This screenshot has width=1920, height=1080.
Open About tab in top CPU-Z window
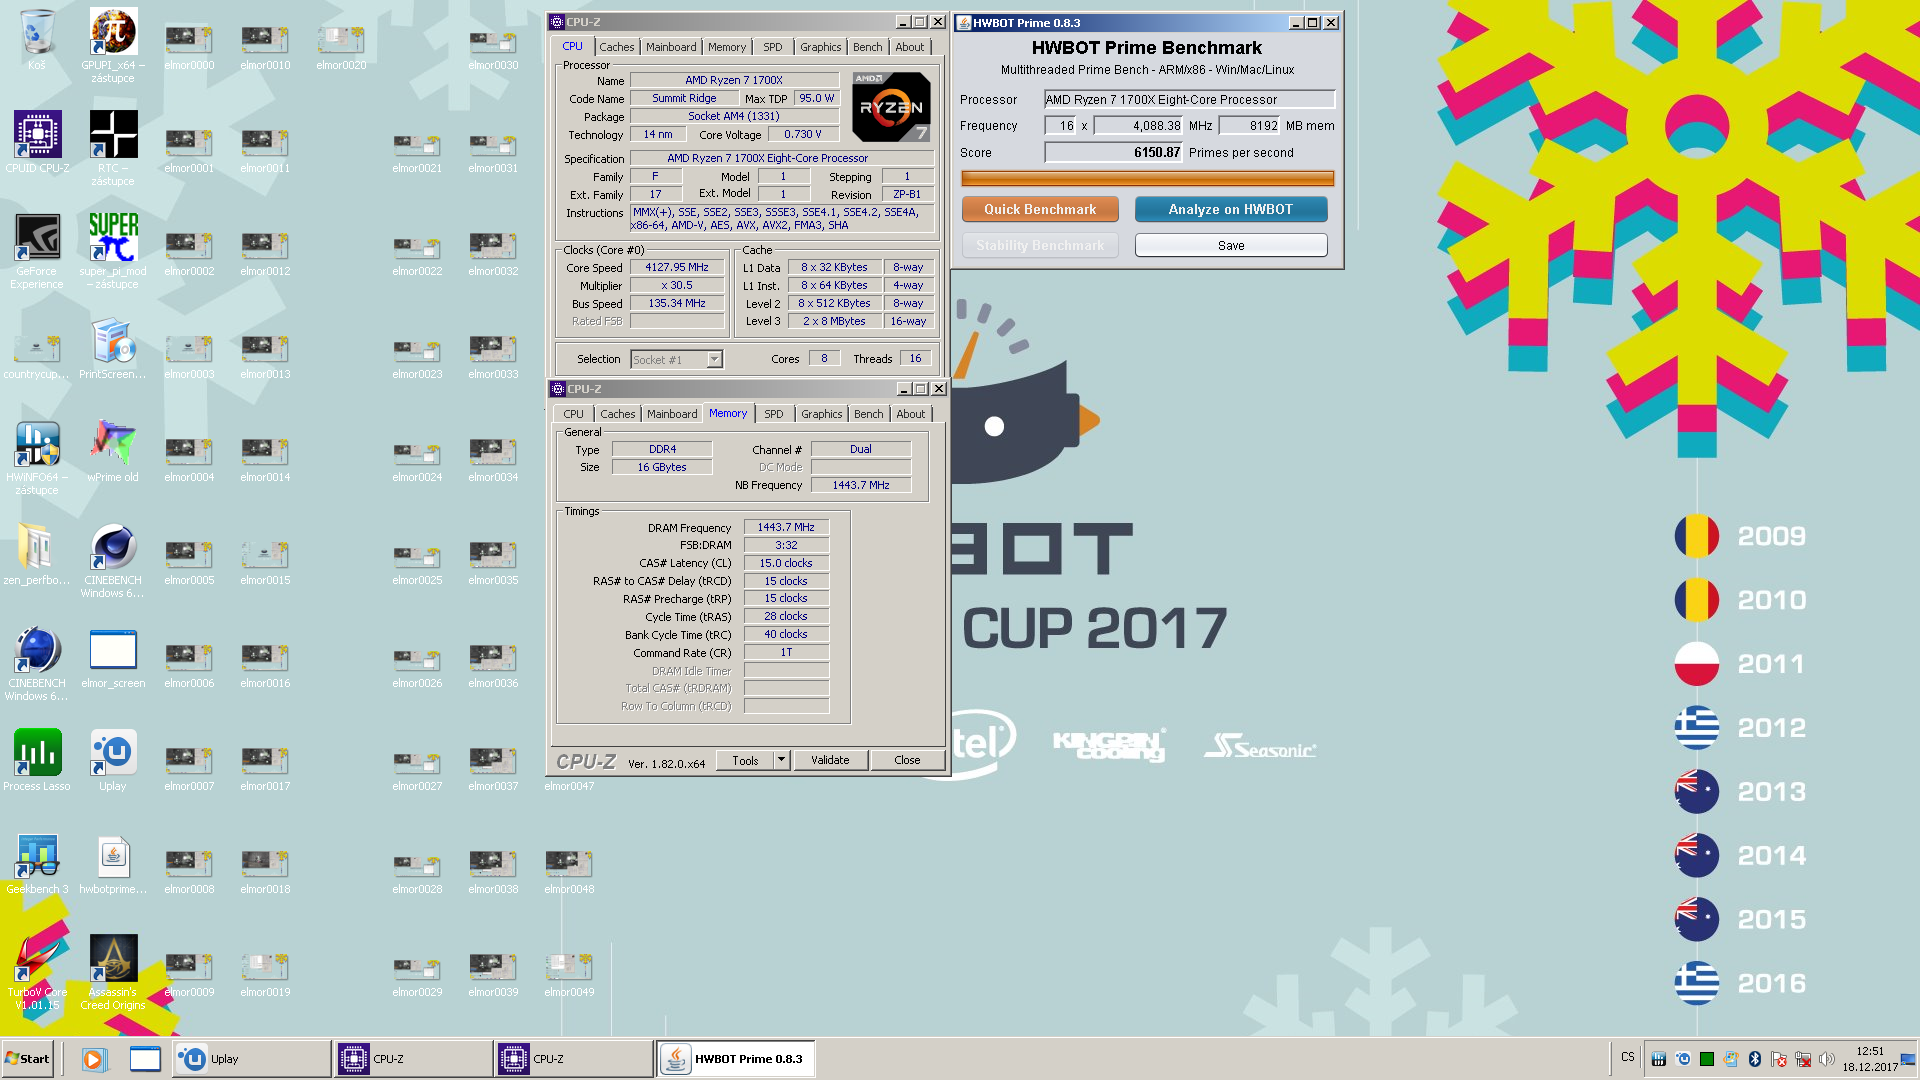click(909, 47)
